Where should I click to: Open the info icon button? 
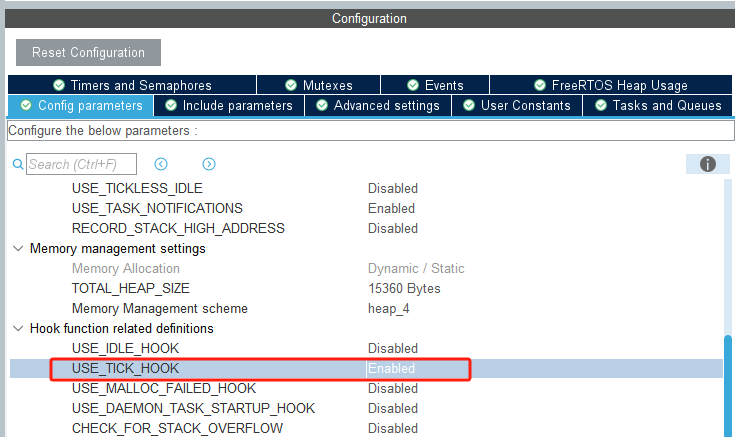(708, 164)
